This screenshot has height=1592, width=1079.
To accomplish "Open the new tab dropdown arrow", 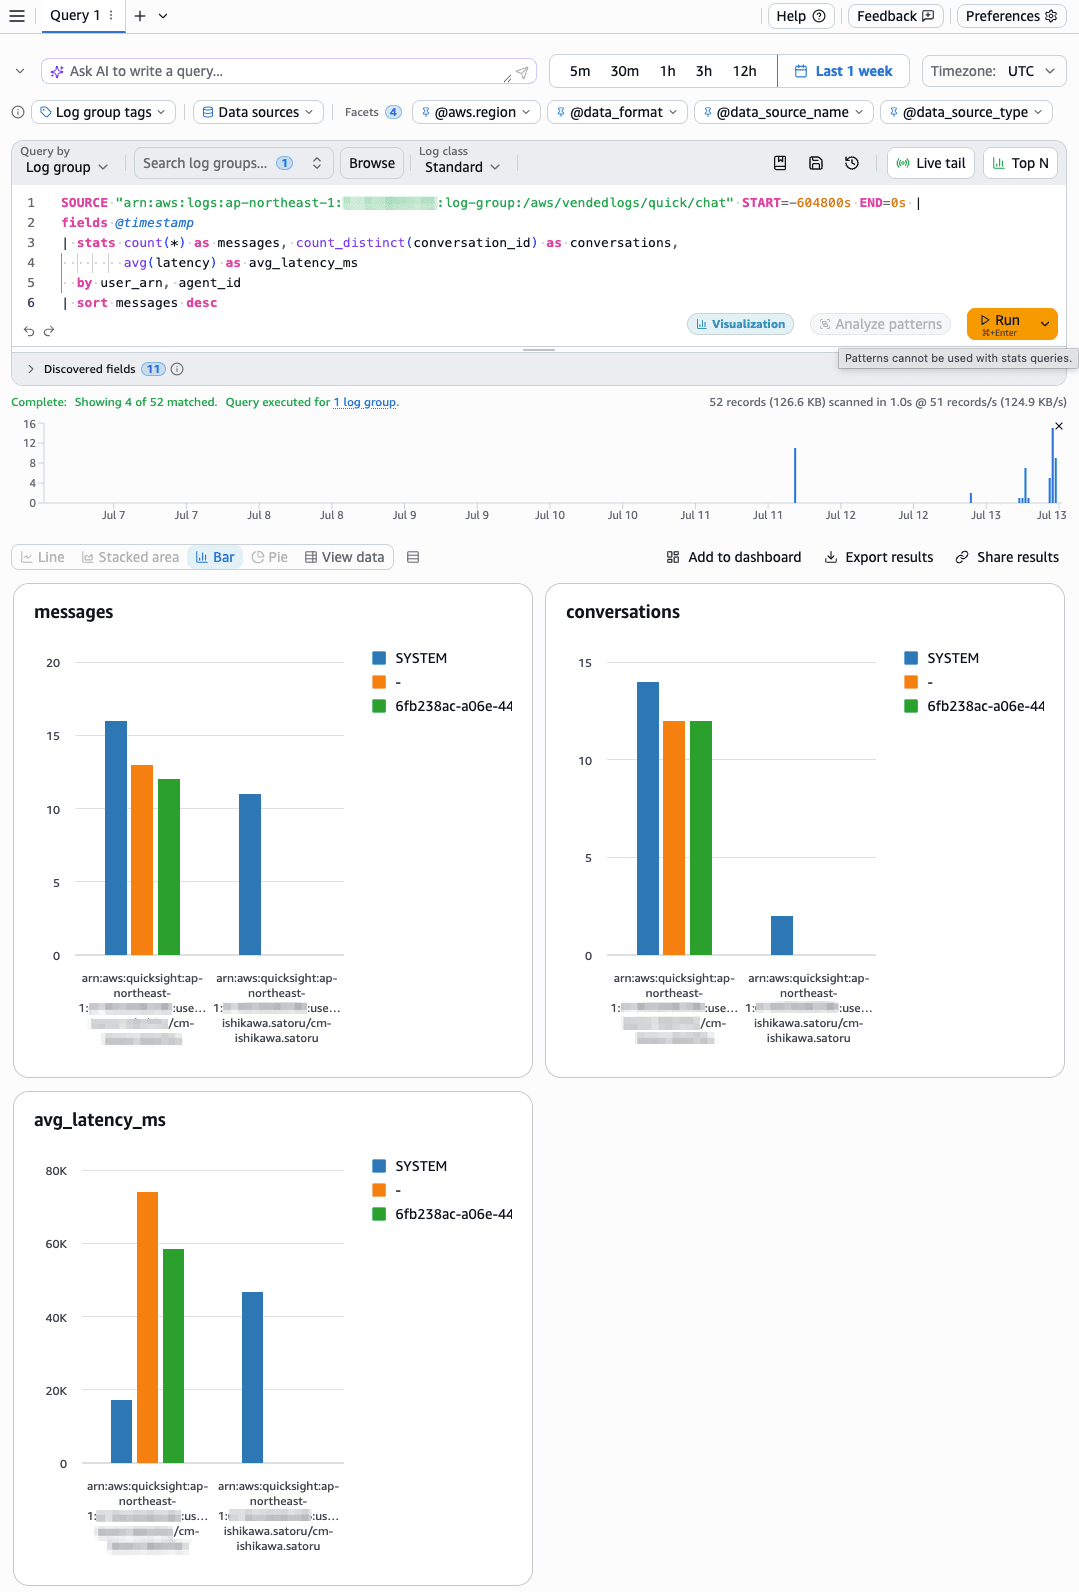I will (163, 16).
